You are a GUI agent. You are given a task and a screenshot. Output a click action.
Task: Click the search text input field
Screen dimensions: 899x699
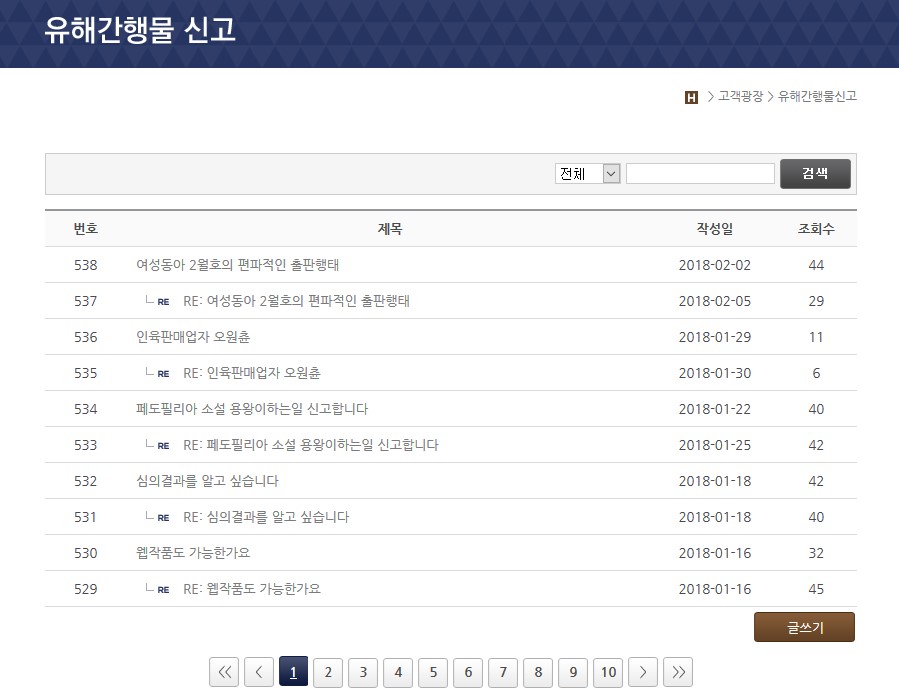(700, 174)
